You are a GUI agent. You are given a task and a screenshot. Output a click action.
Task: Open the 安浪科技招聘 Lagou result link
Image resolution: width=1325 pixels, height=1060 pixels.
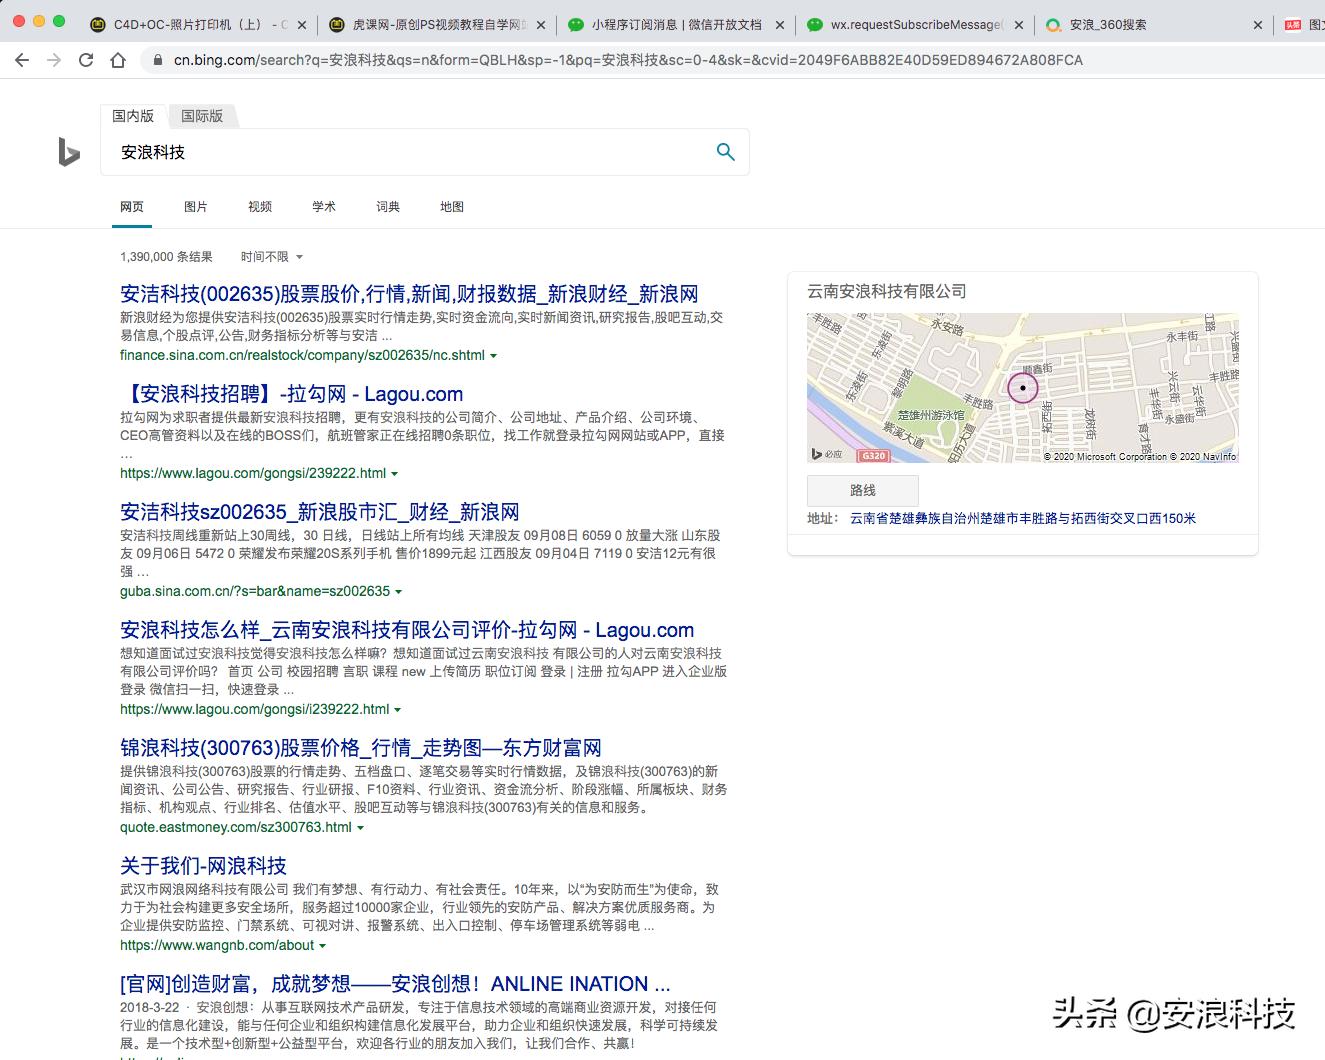(x=291, y=394)
